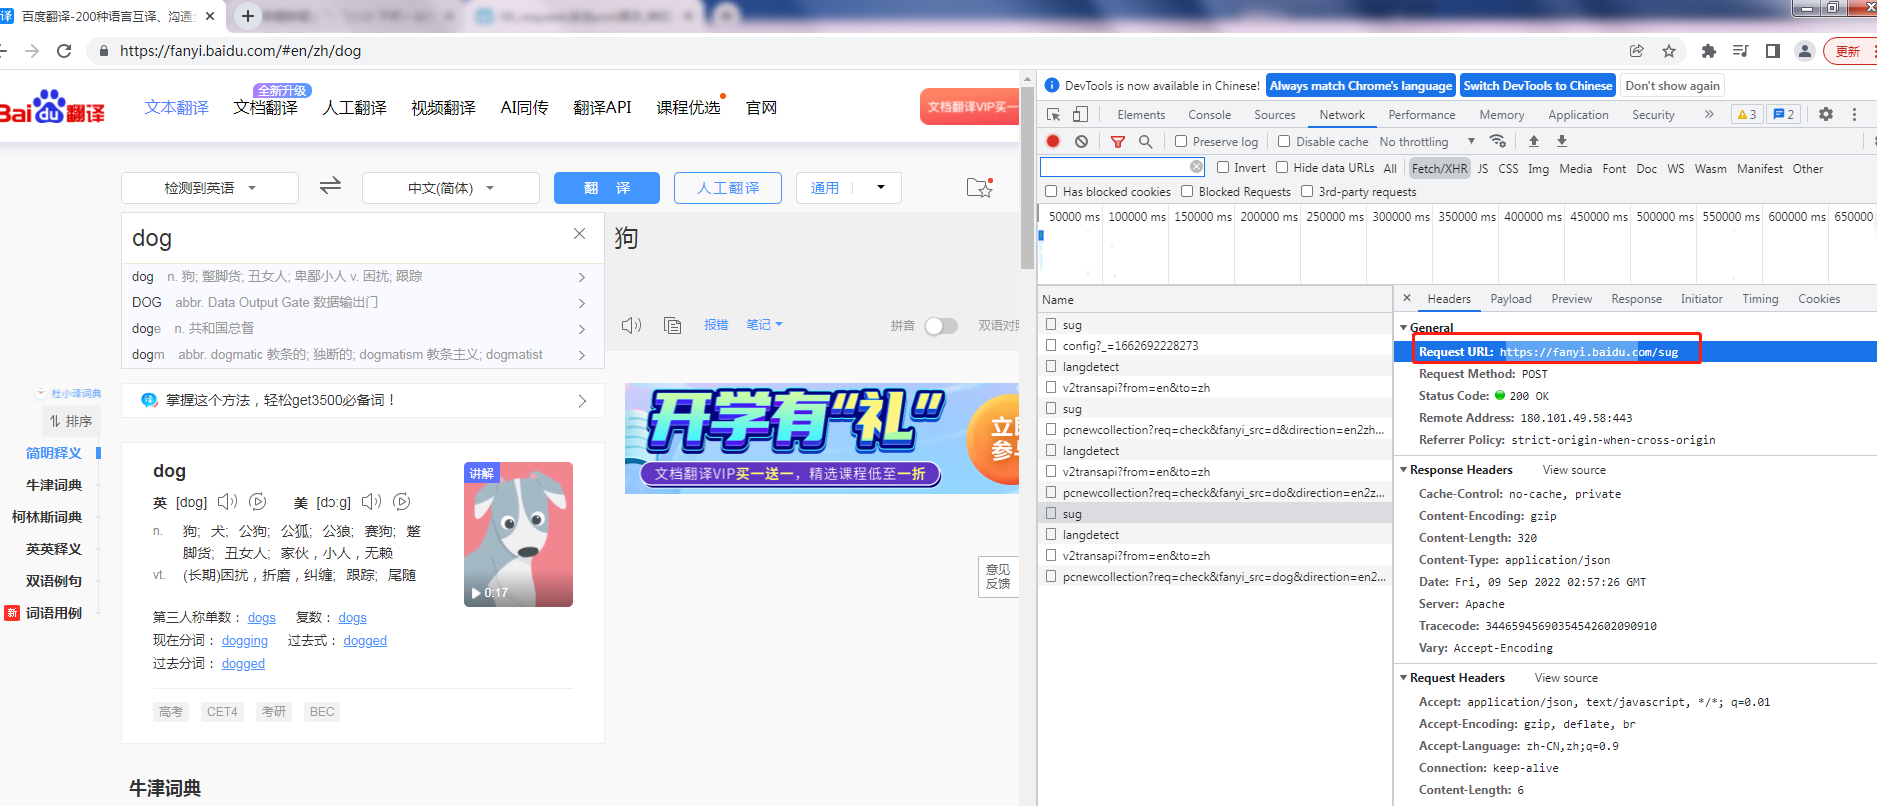Viewport: 1877px width, 806px height.
Task: Bookmark this page with the star icon
Action: click(x=1669, y=51)
